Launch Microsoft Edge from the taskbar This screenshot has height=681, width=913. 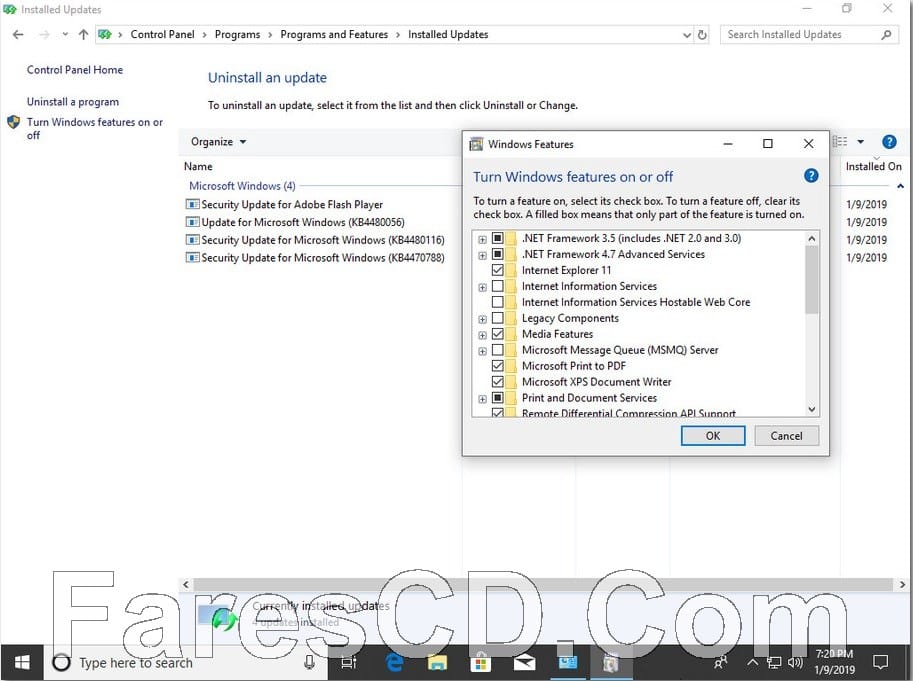point(394,662)
